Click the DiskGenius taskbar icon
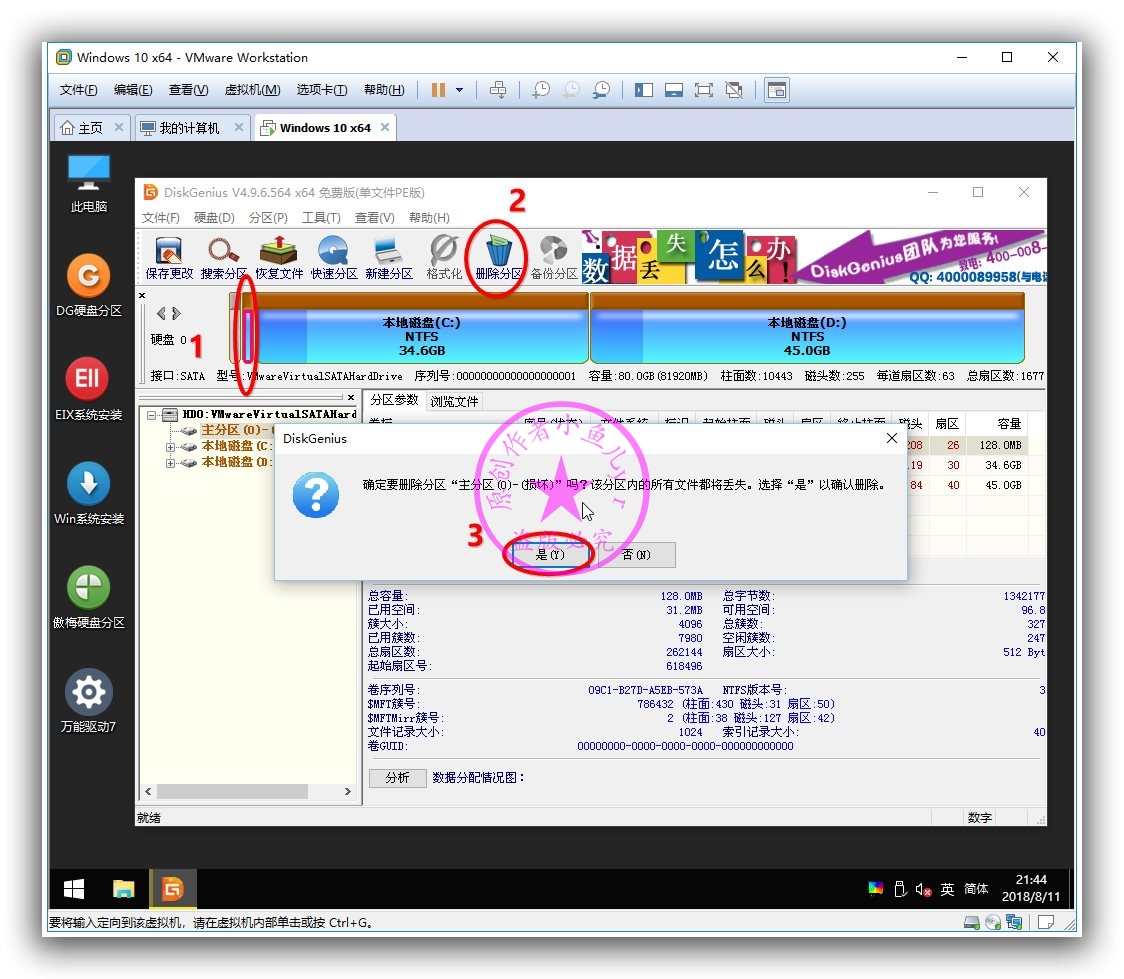The height and width of the screenshot is (979, 1124). (172, 889)
